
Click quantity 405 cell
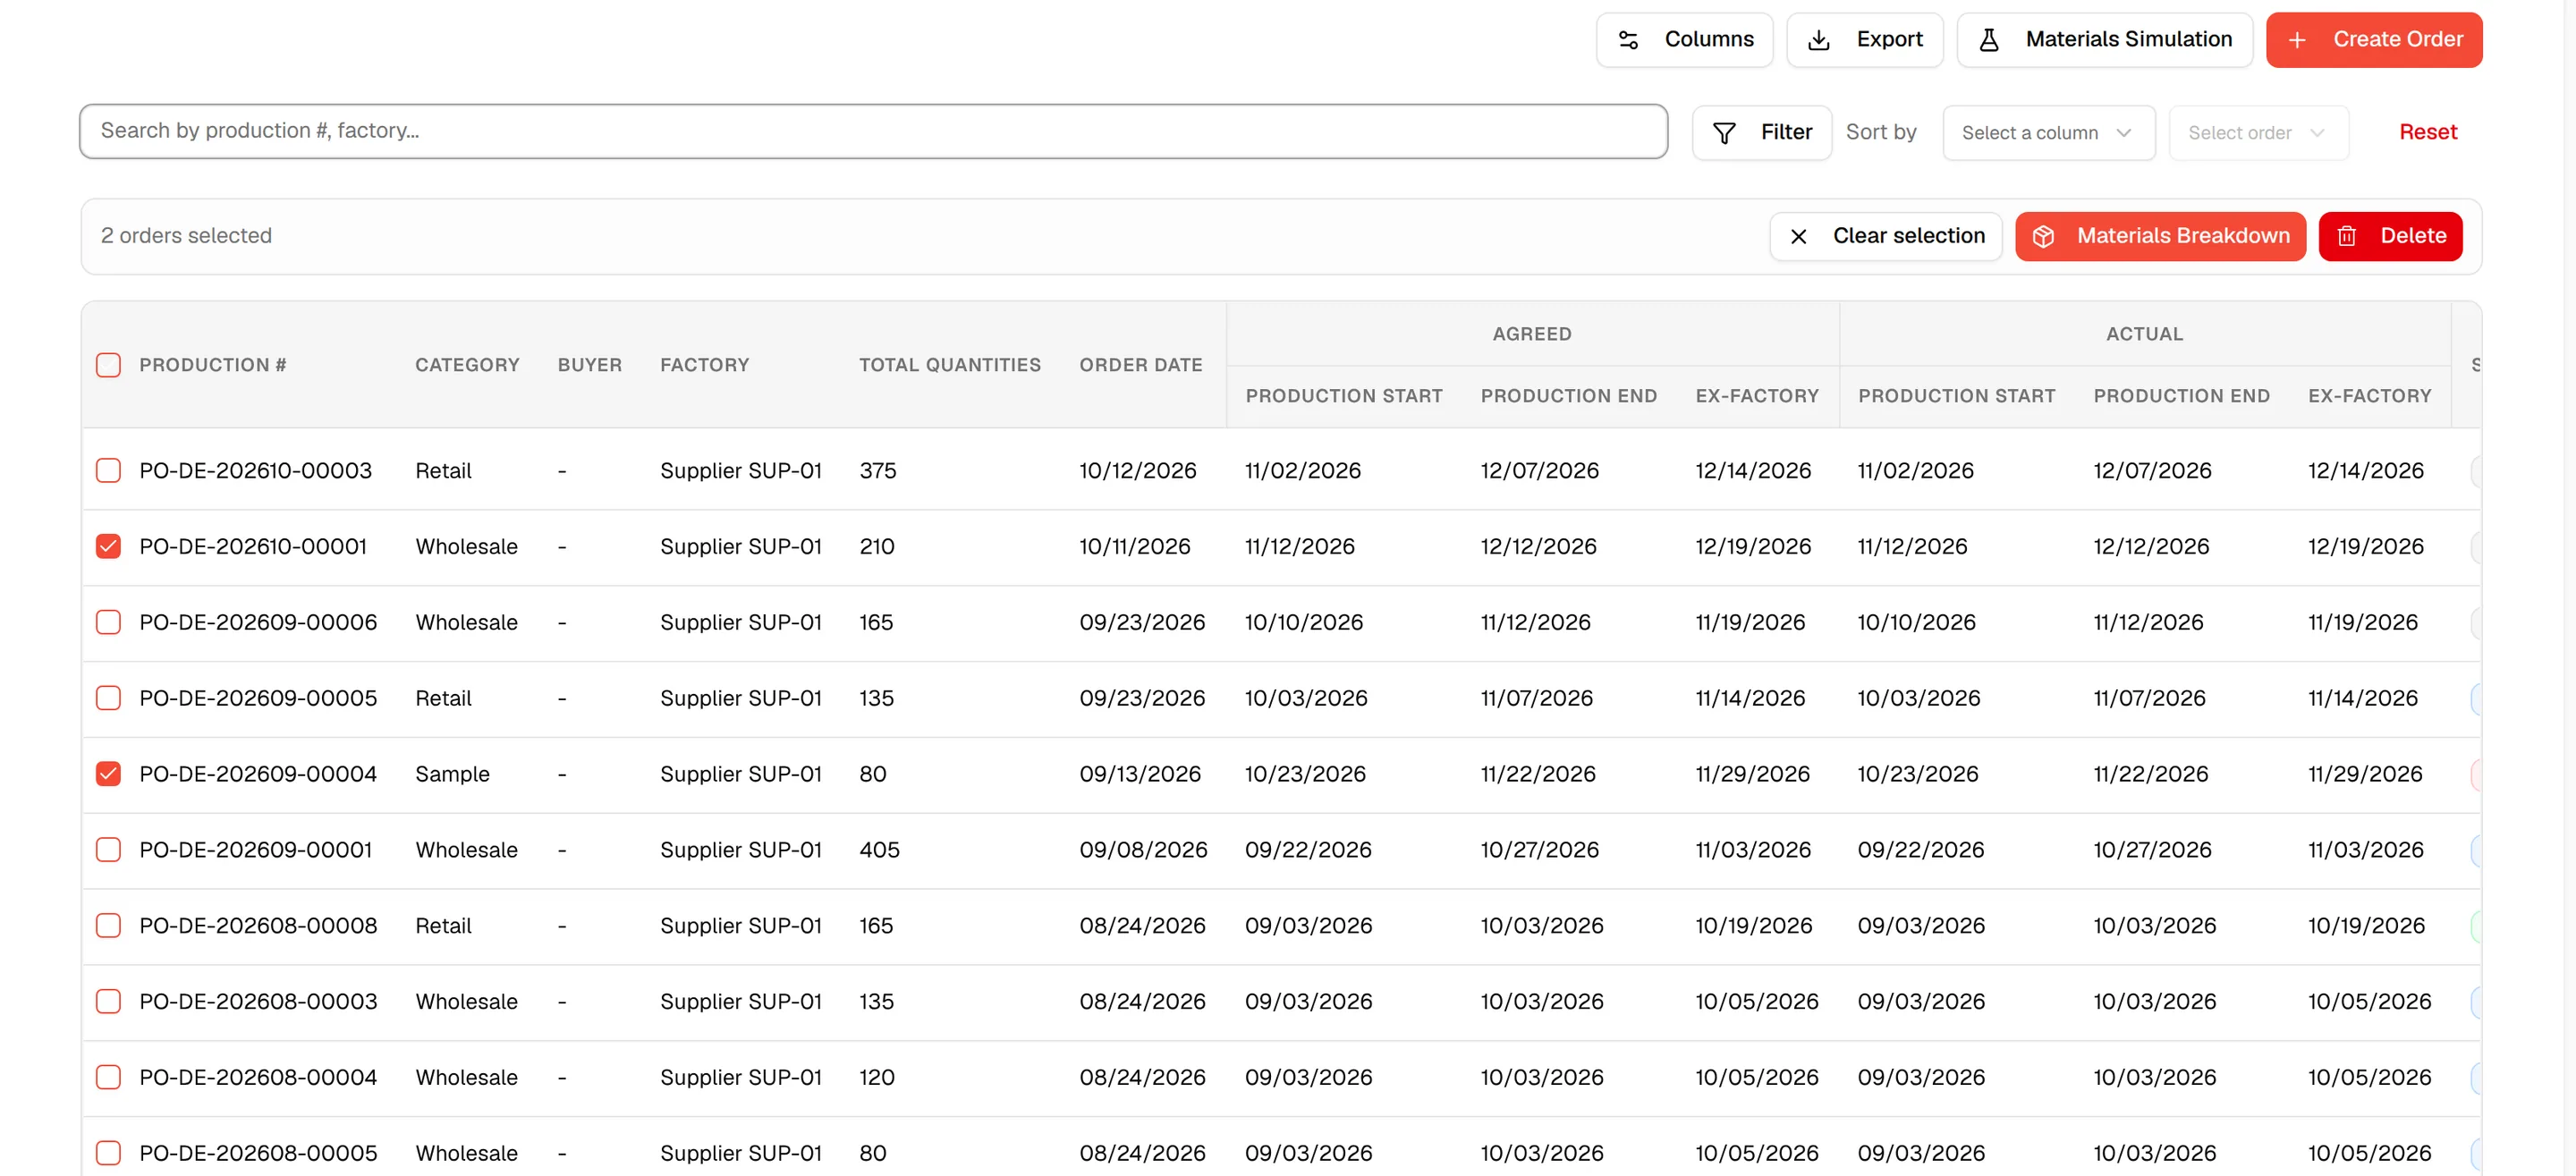click(x=879, y=850)
